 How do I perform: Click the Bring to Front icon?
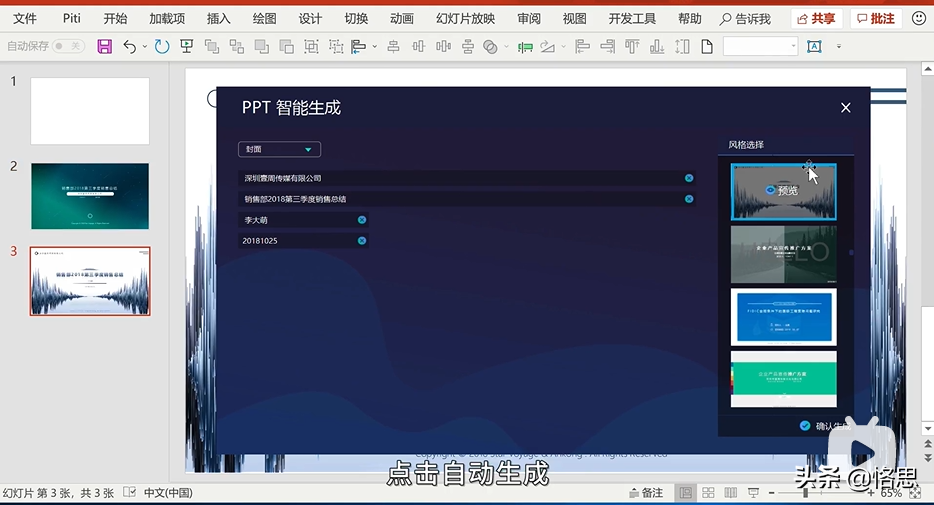261,46
